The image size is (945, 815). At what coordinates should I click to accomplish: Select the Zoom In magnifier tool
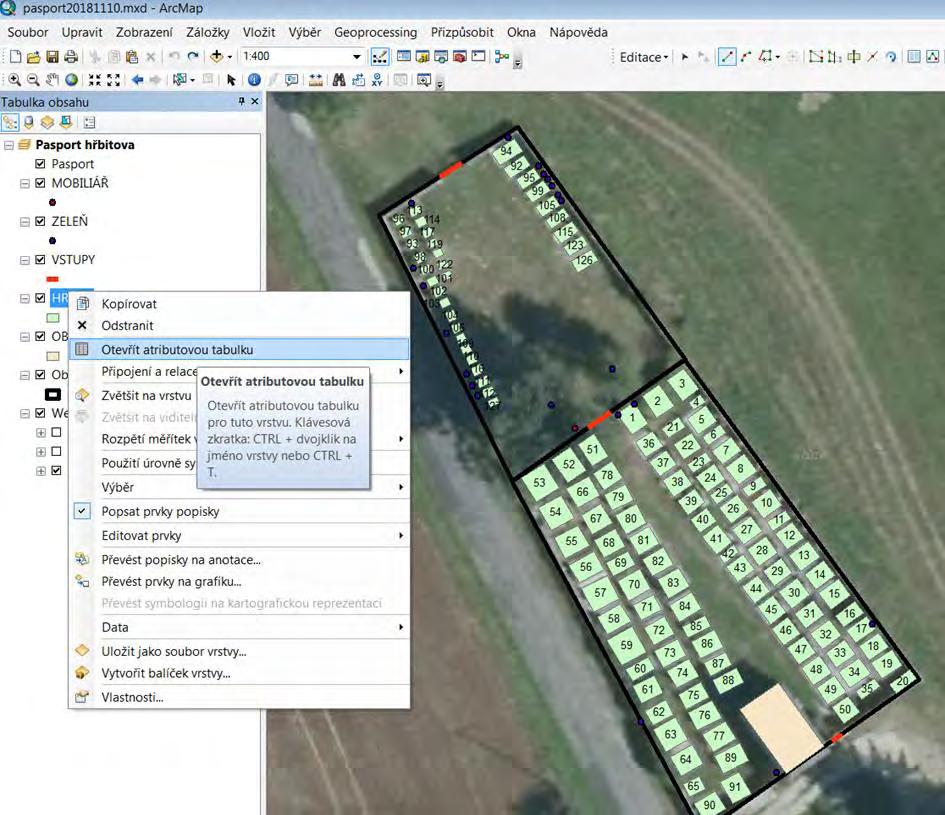click(14, 80)
